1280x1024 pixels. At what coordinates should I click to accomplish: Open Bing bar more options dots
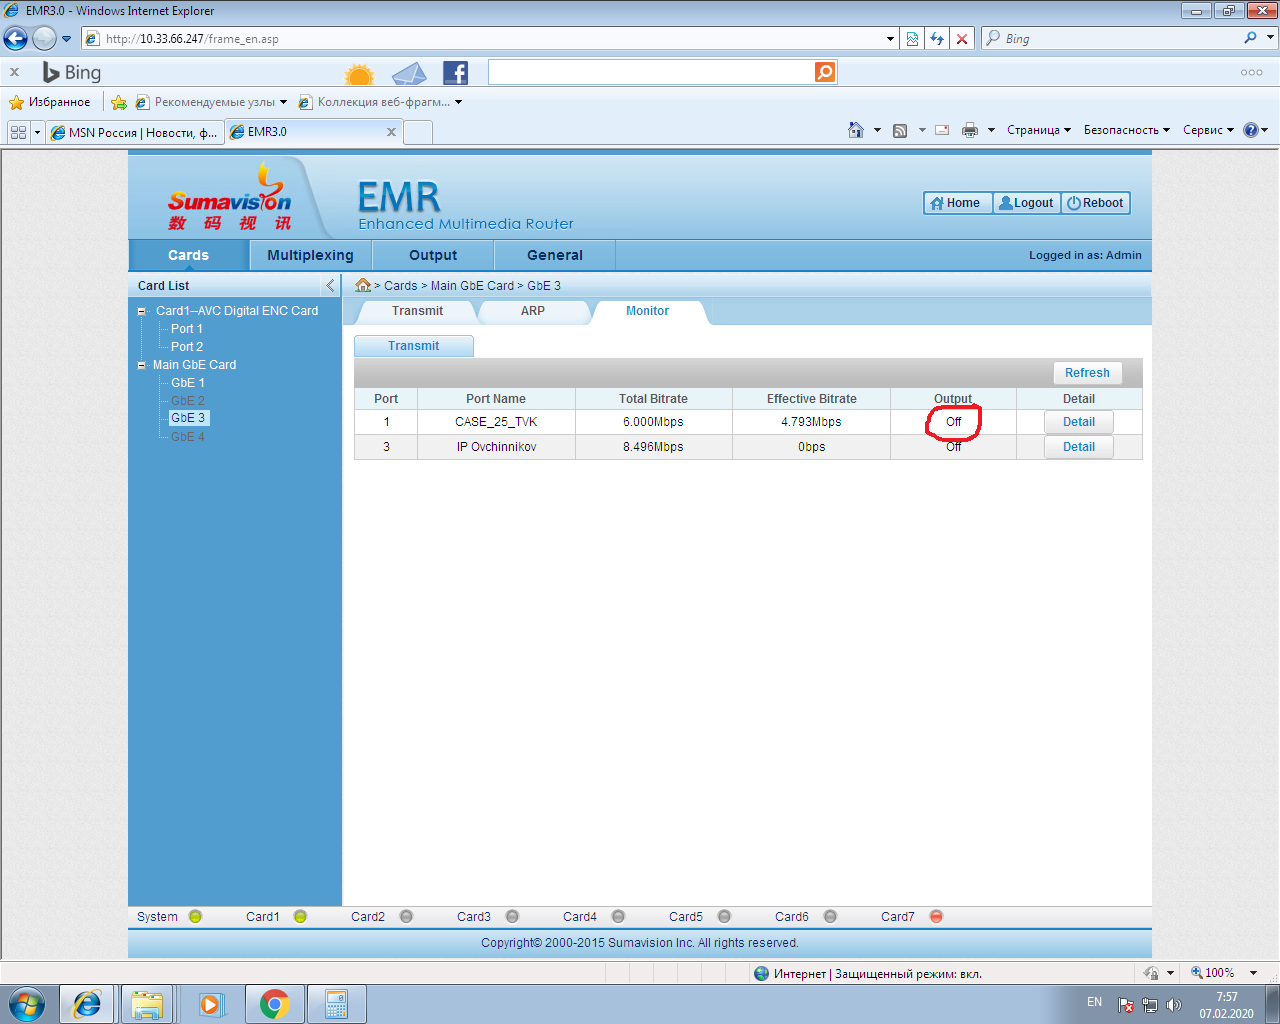point(1251,72)
